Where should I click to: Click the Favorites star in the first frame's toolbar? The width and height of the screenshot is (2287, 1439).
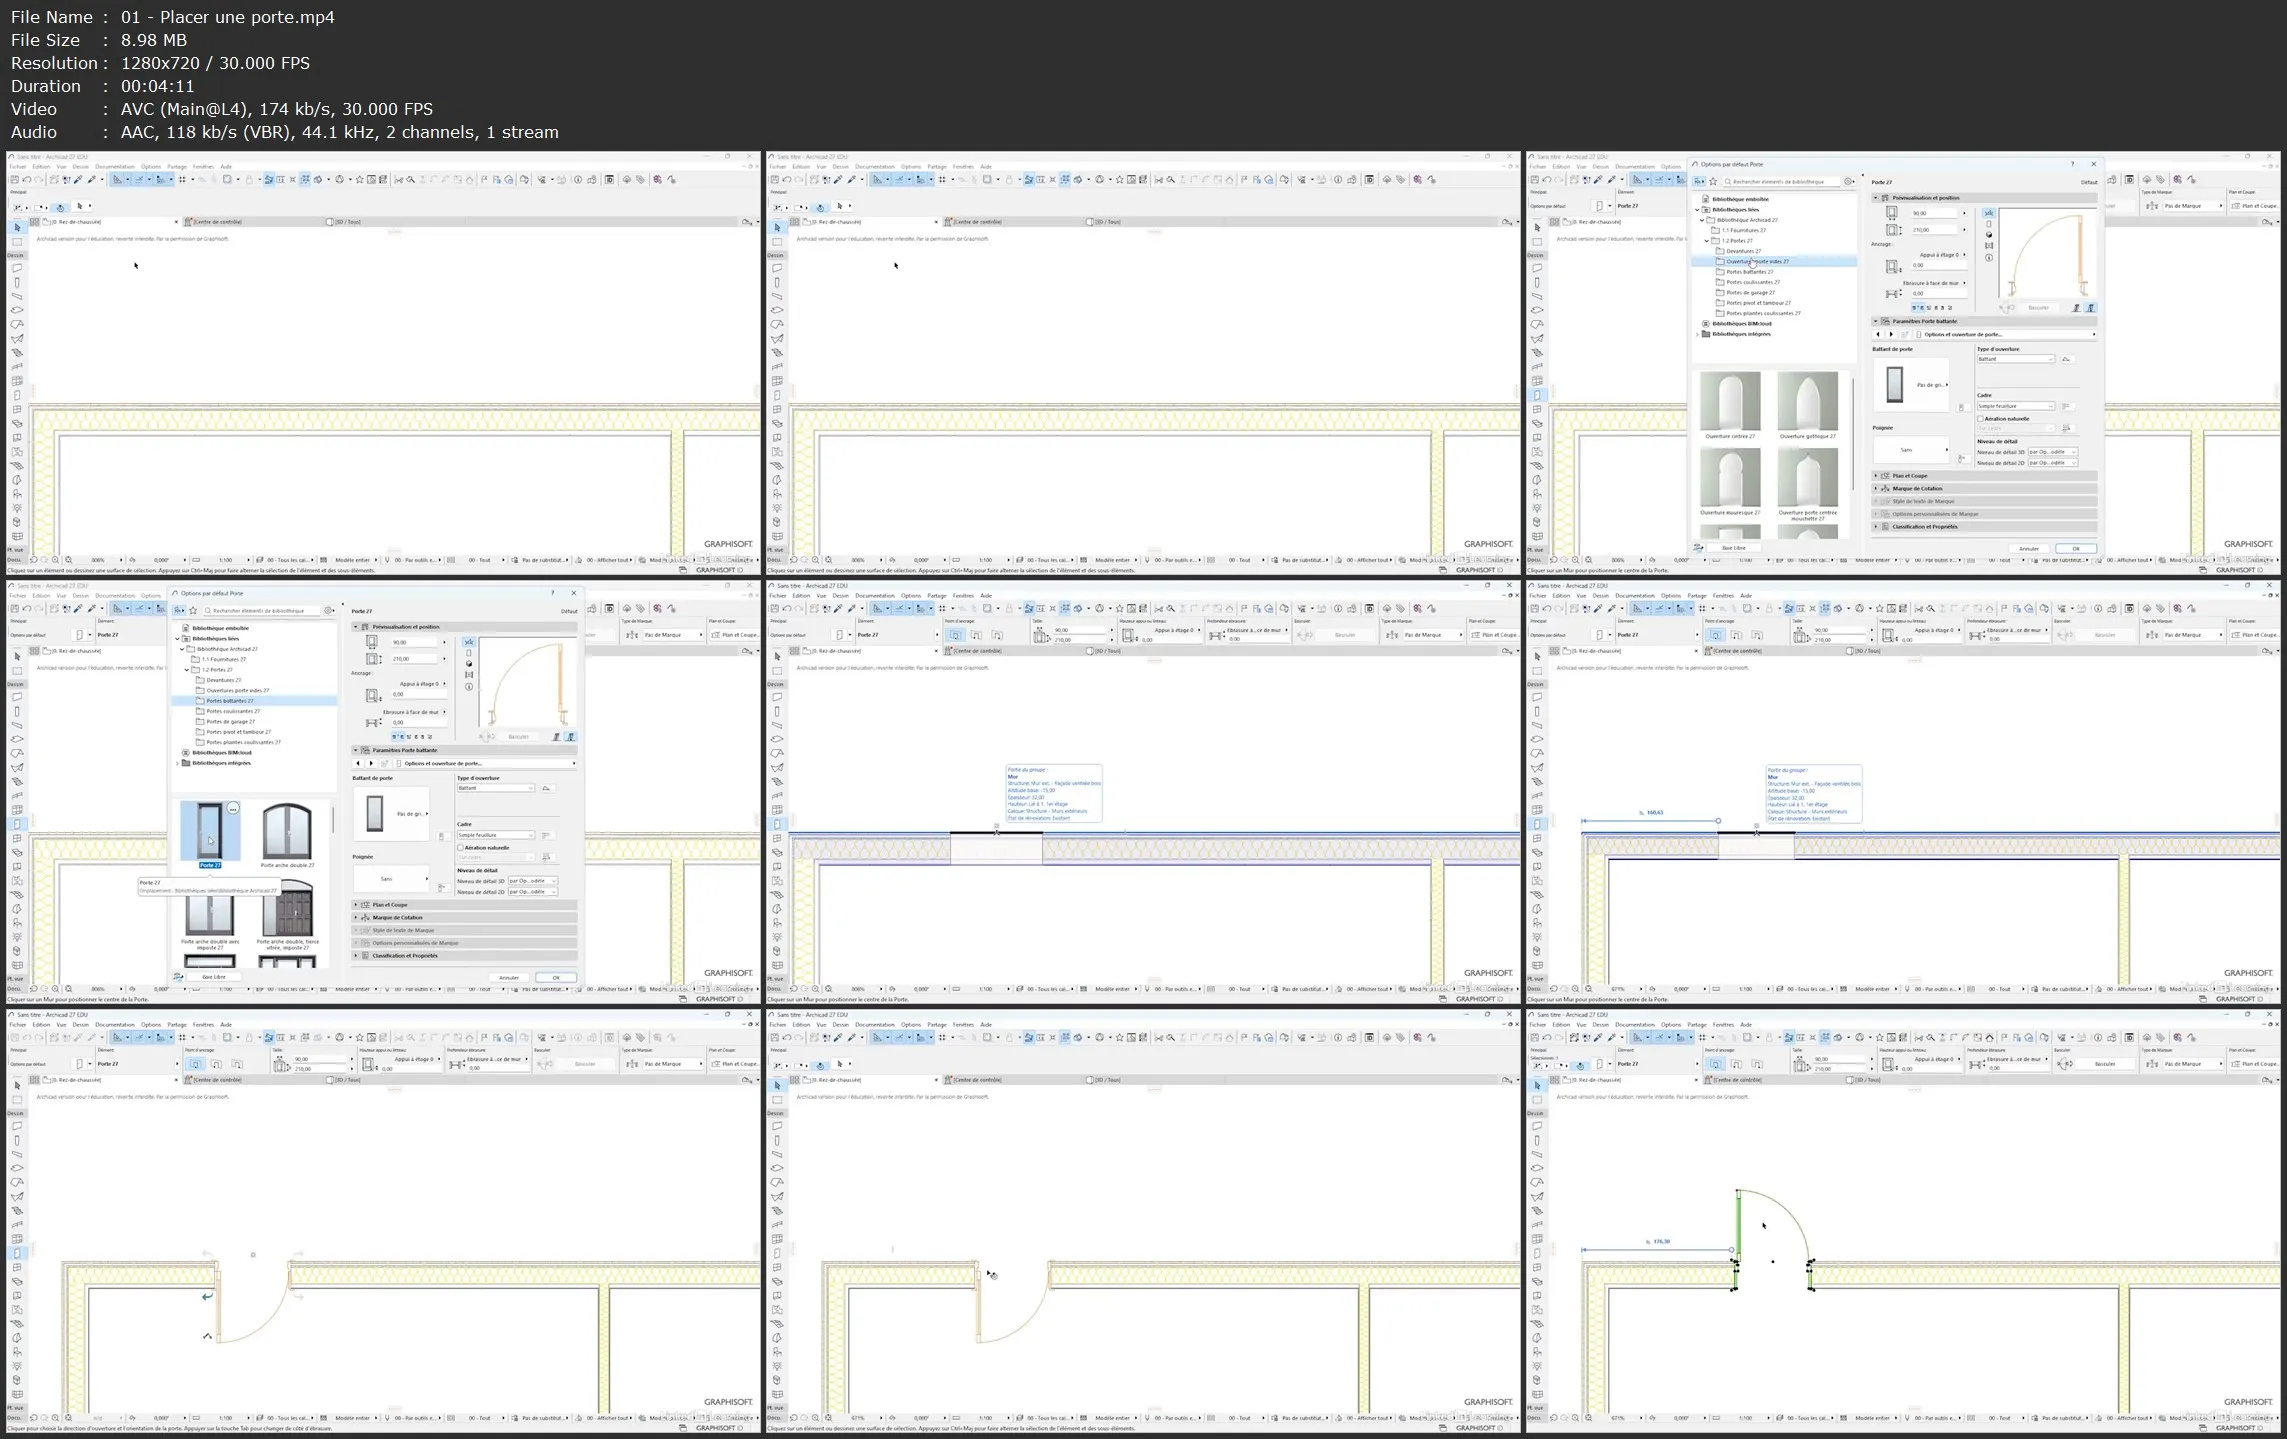360,180
